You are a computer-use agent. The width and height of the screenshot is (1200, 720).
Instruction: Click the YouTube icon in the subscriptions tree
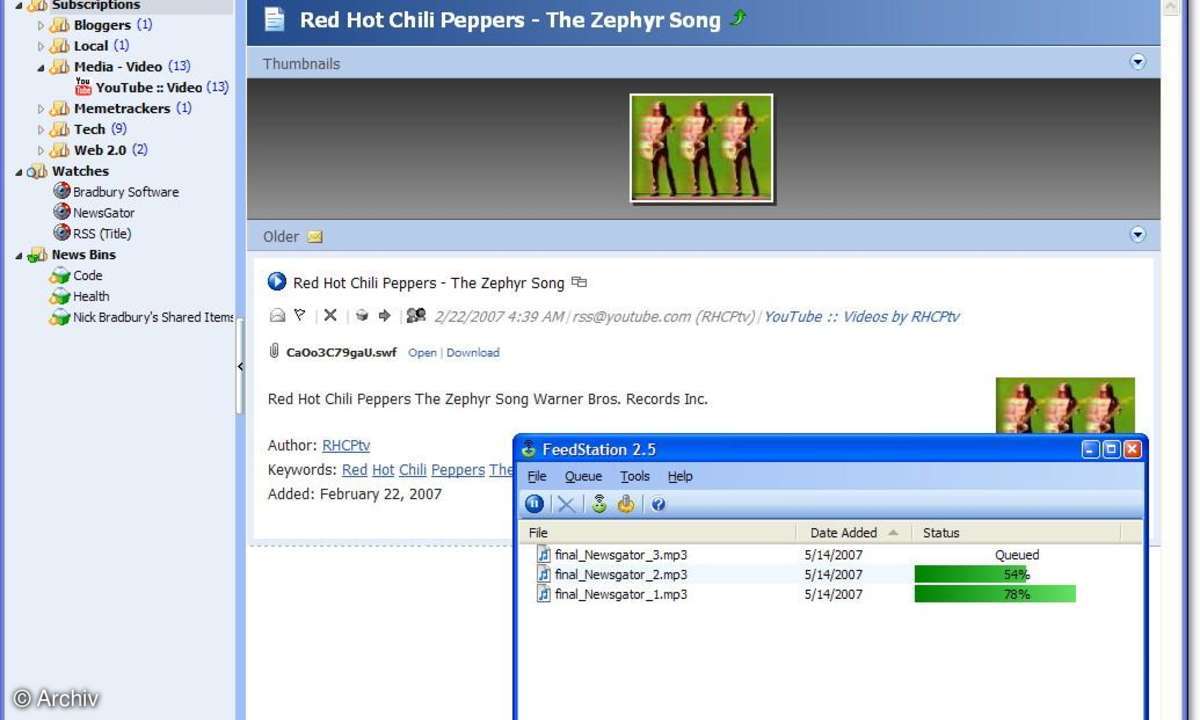tap(83, 87)
